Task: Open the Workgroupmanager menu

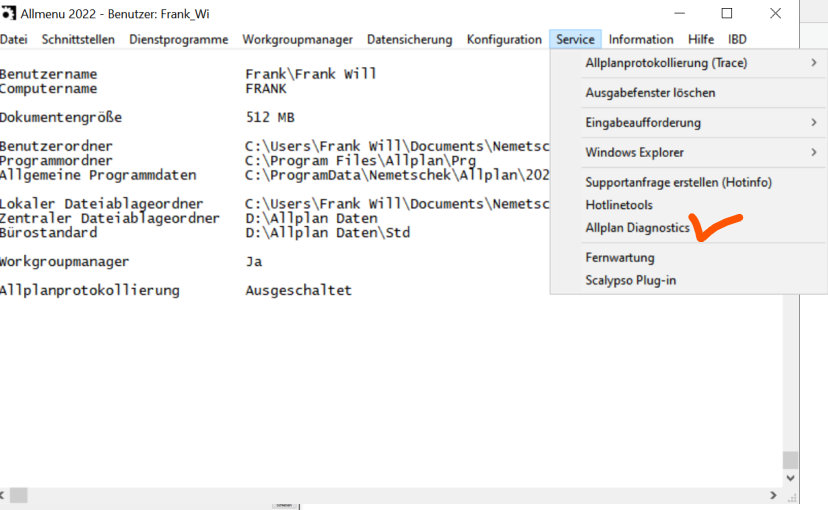Action: click(297, 40)
